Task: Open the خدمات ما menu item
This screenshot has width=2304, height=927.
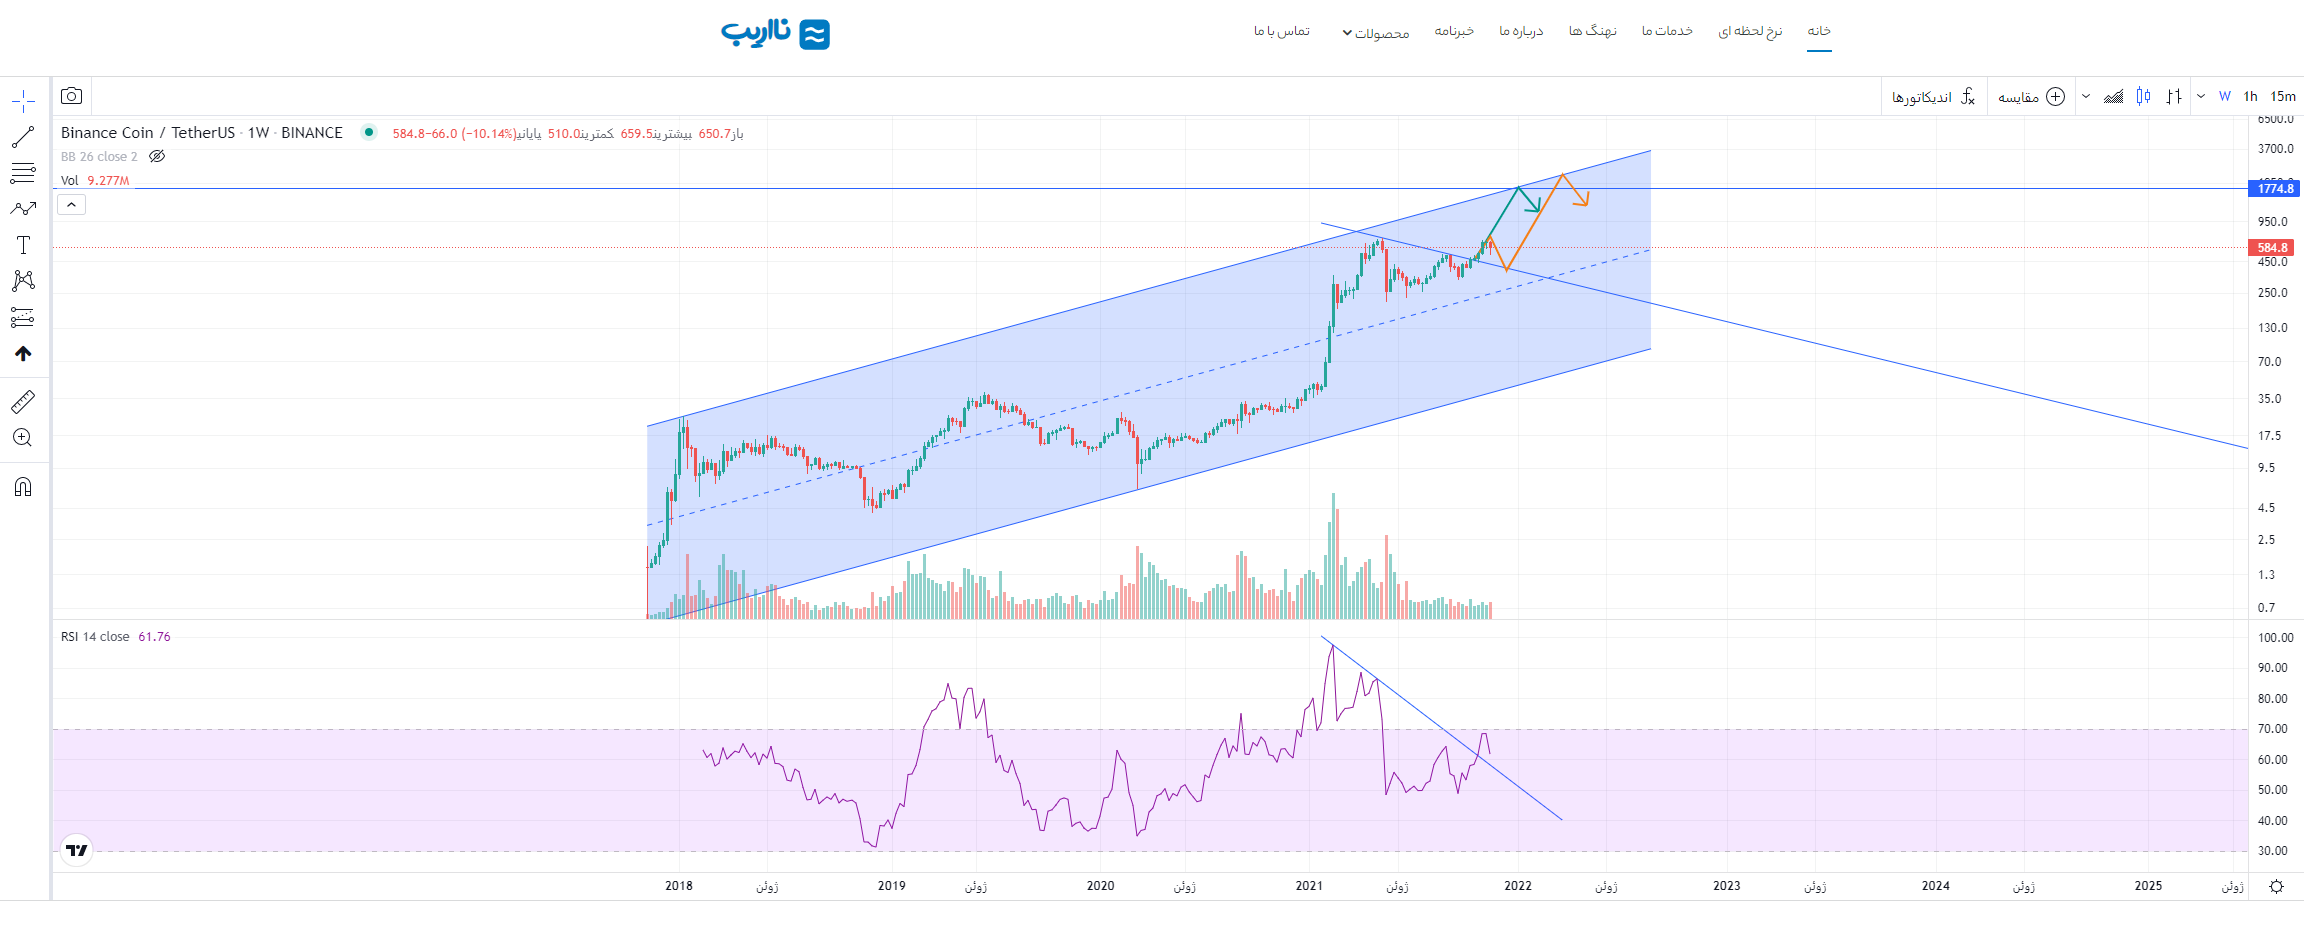Action: [1667, 31]
